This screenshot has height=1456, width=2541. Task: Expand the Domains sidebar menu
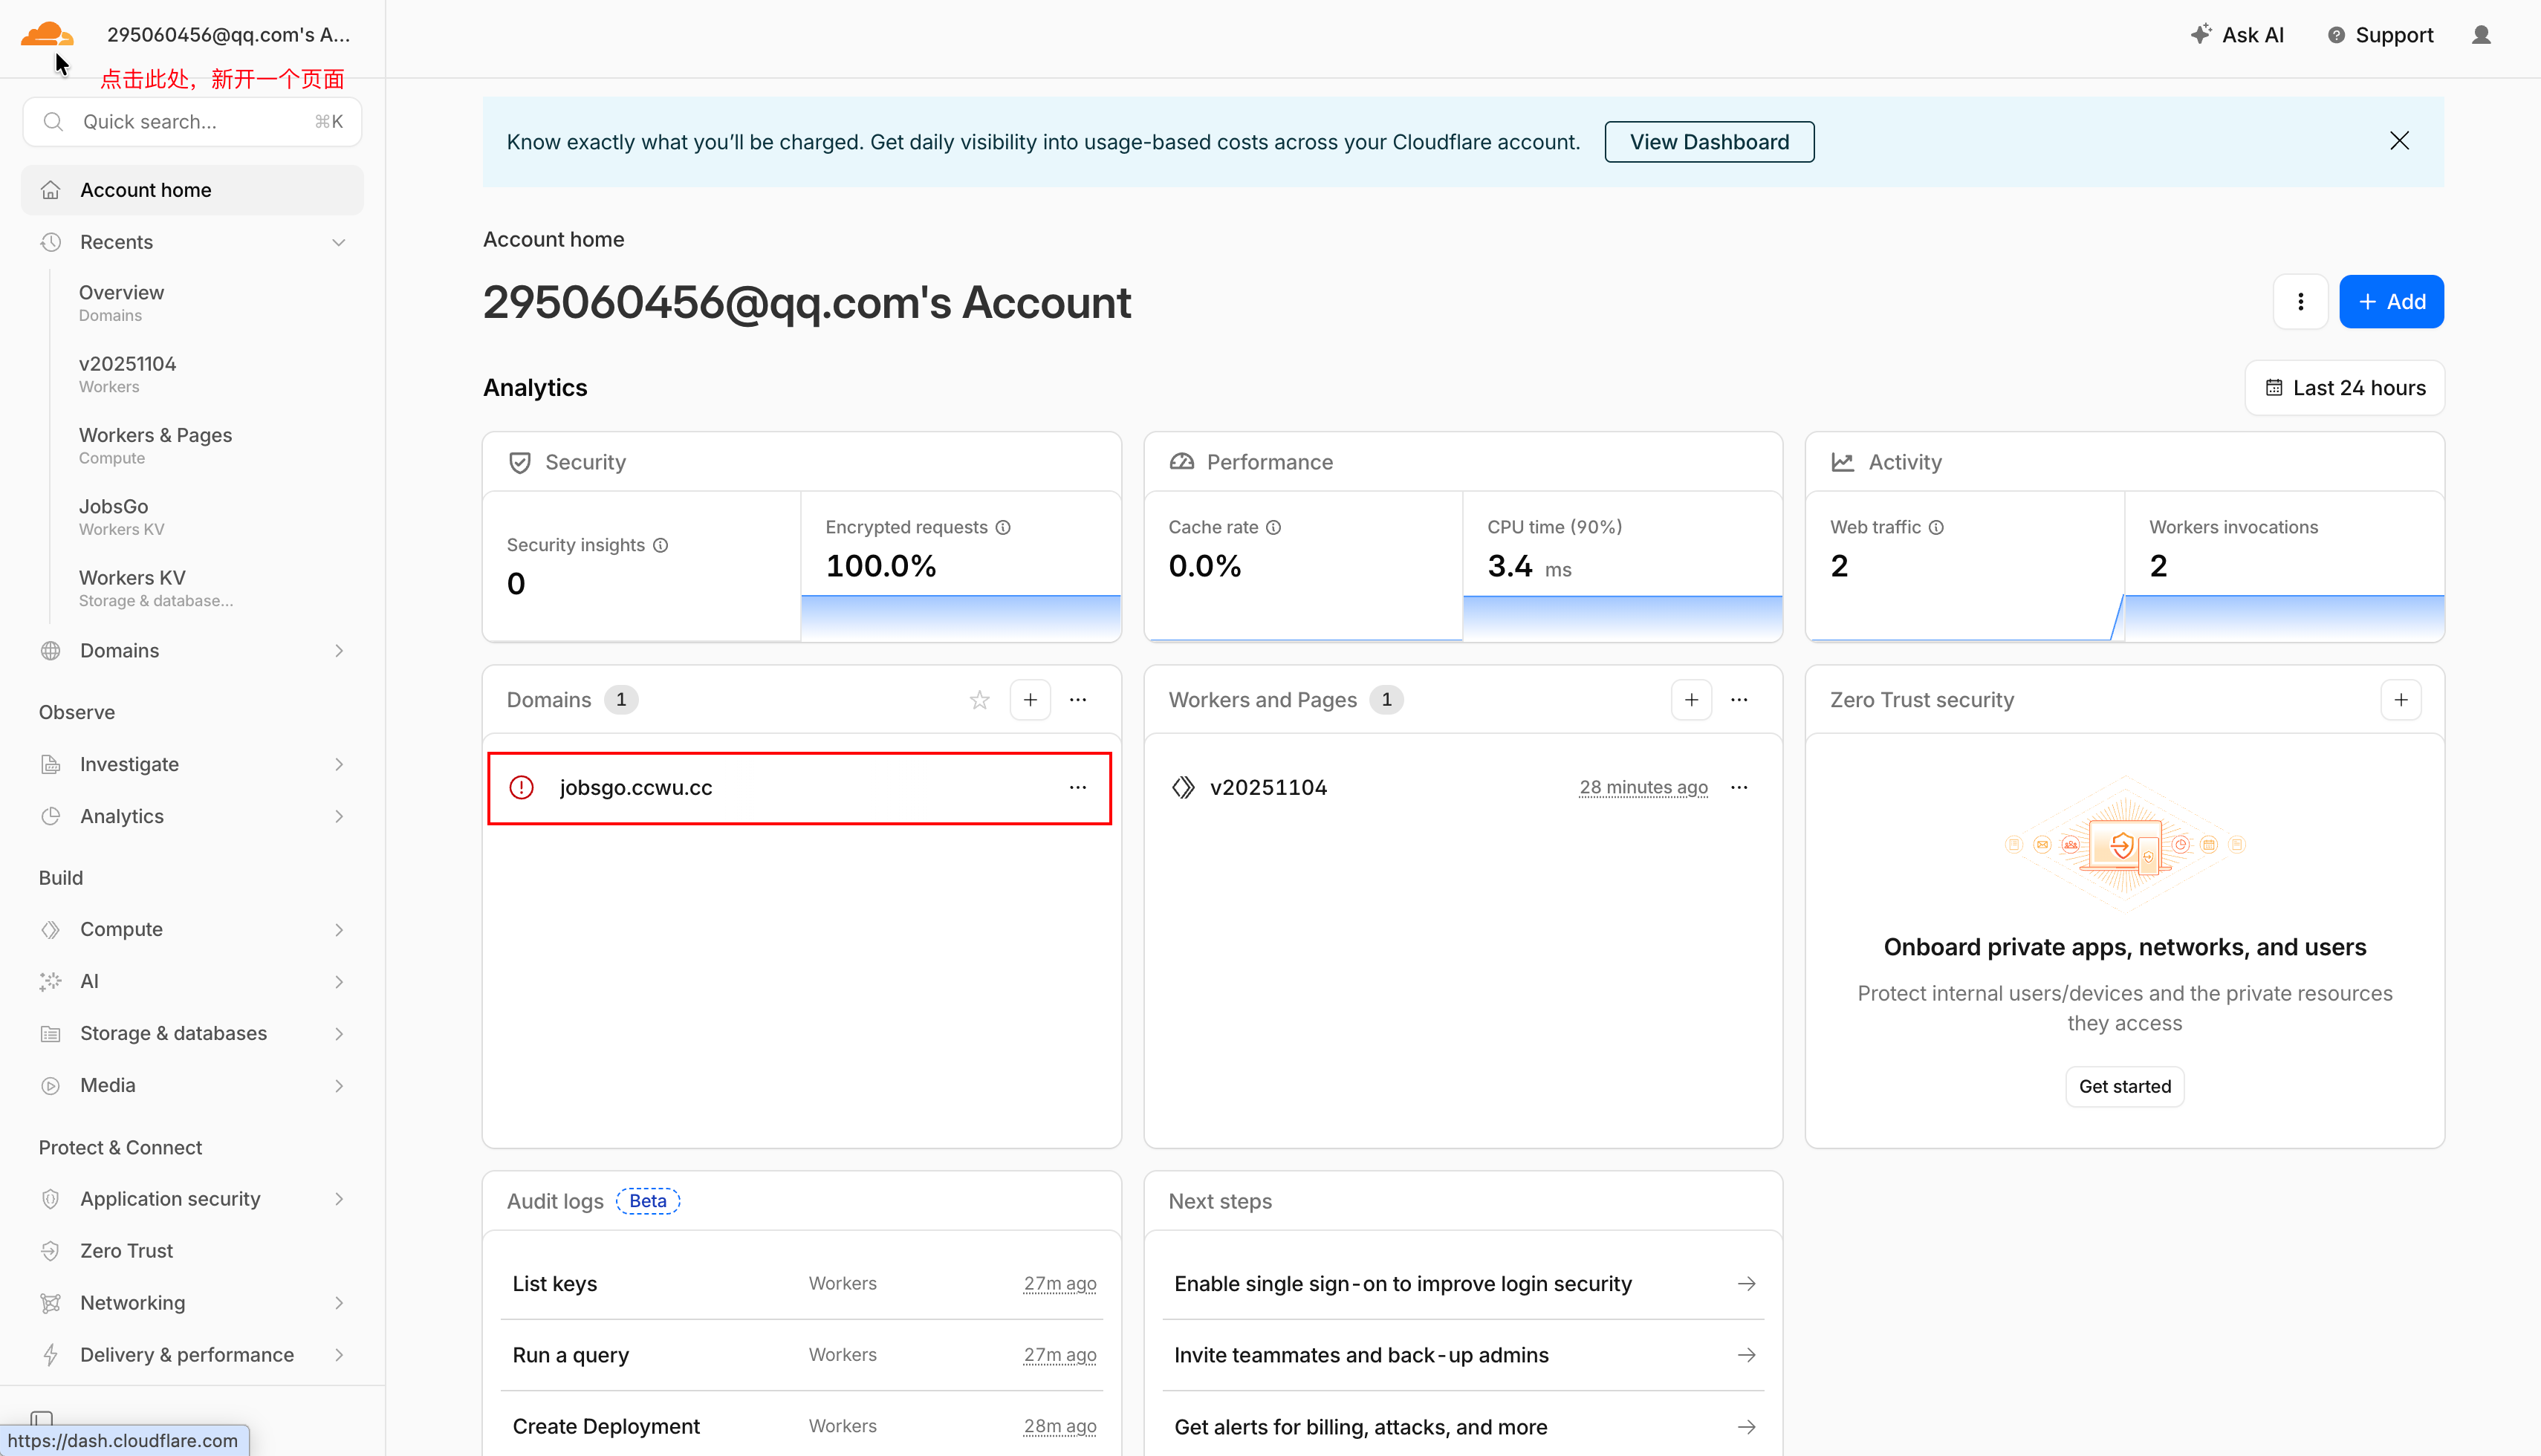[x=192, y=651]
